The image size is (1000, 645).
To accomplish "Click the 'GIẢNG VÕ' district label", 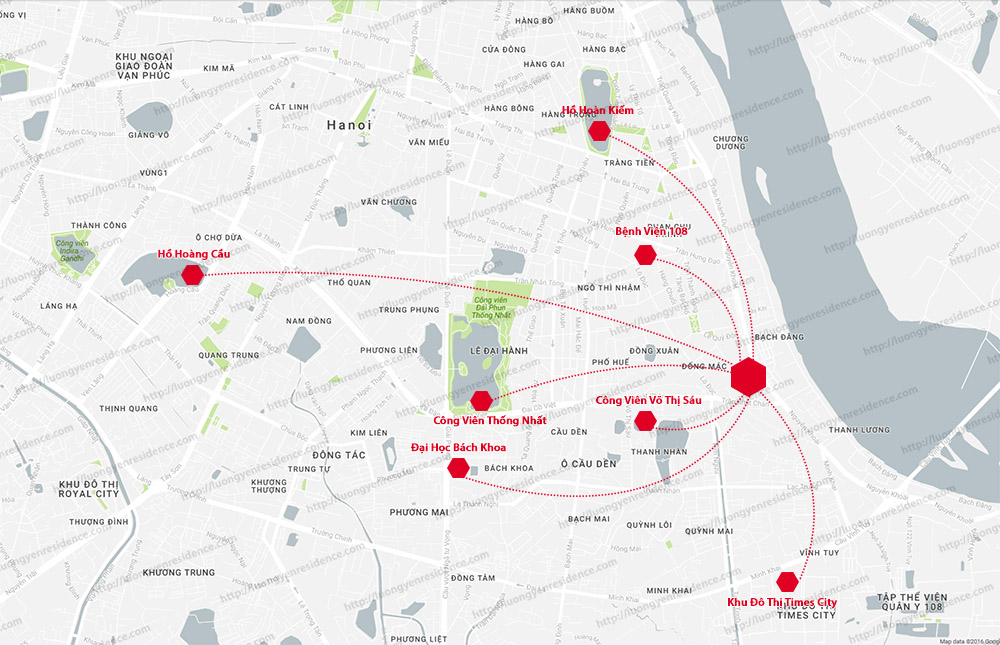I will coord(149,135).
